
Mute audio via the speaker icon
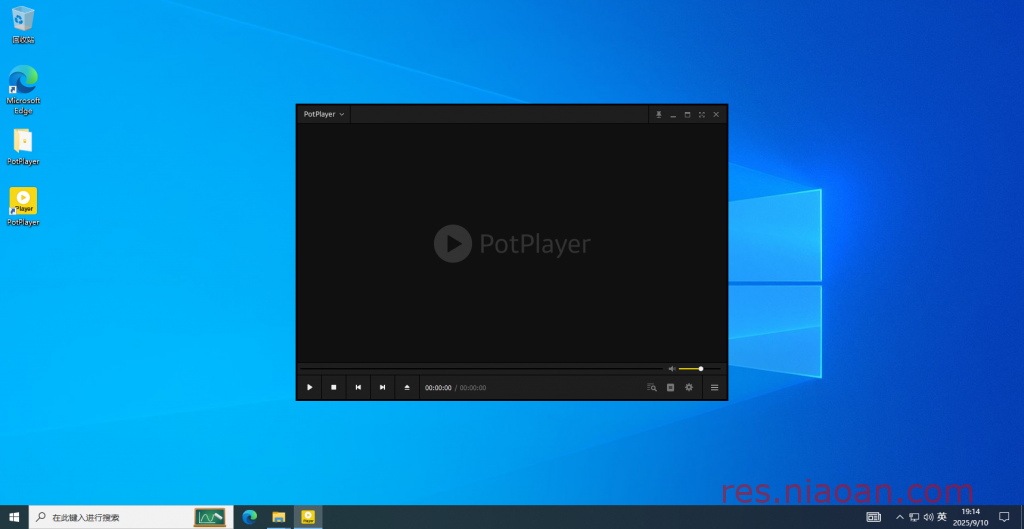click(x=671, y=369)
